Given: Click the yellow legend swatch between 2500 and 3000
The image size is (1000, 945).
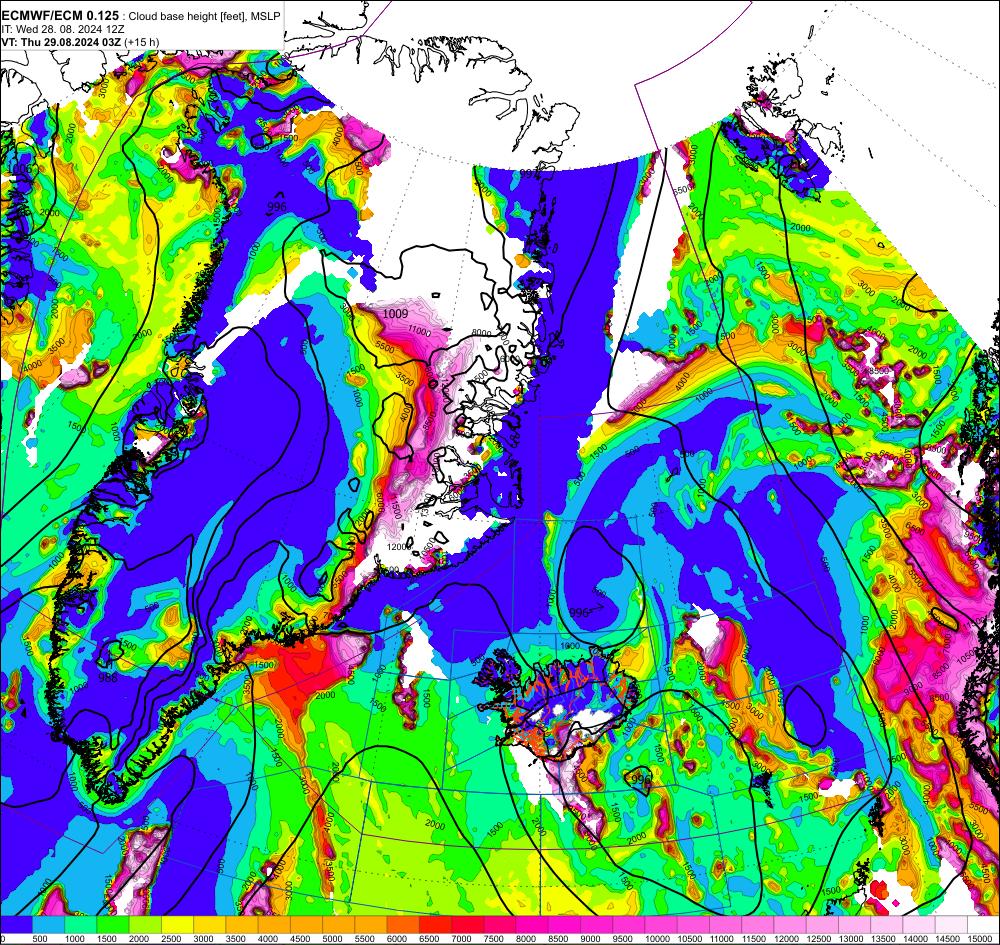Looking at the screenshot, I should pyautogui.click(x=177, y=925).
